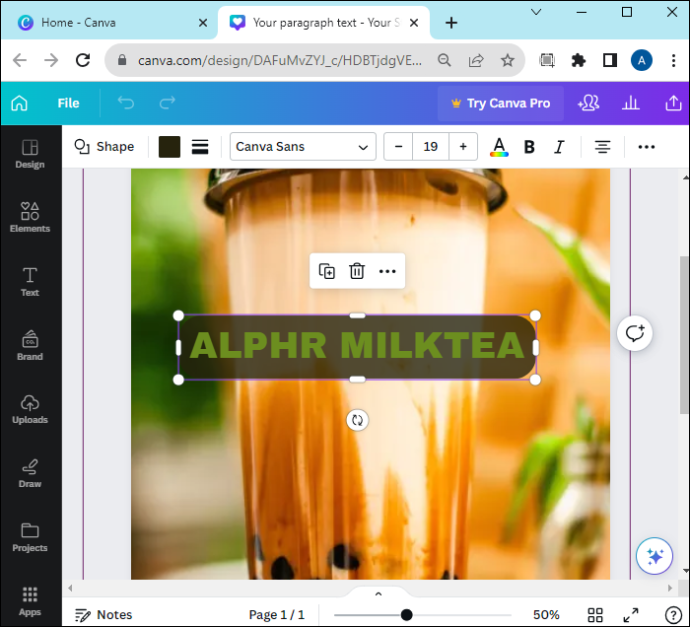This screenshot has height=627, width=690.
Task: Add a comment using the comment bubble
Action: [x=635, y=333]
